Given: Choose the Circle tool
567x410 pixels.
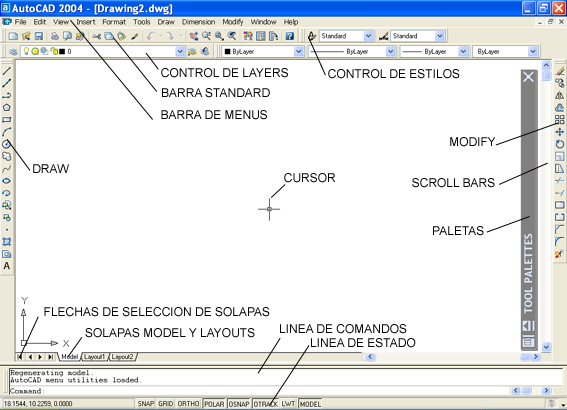Looking at the screenshot, I should coord(7,144).
